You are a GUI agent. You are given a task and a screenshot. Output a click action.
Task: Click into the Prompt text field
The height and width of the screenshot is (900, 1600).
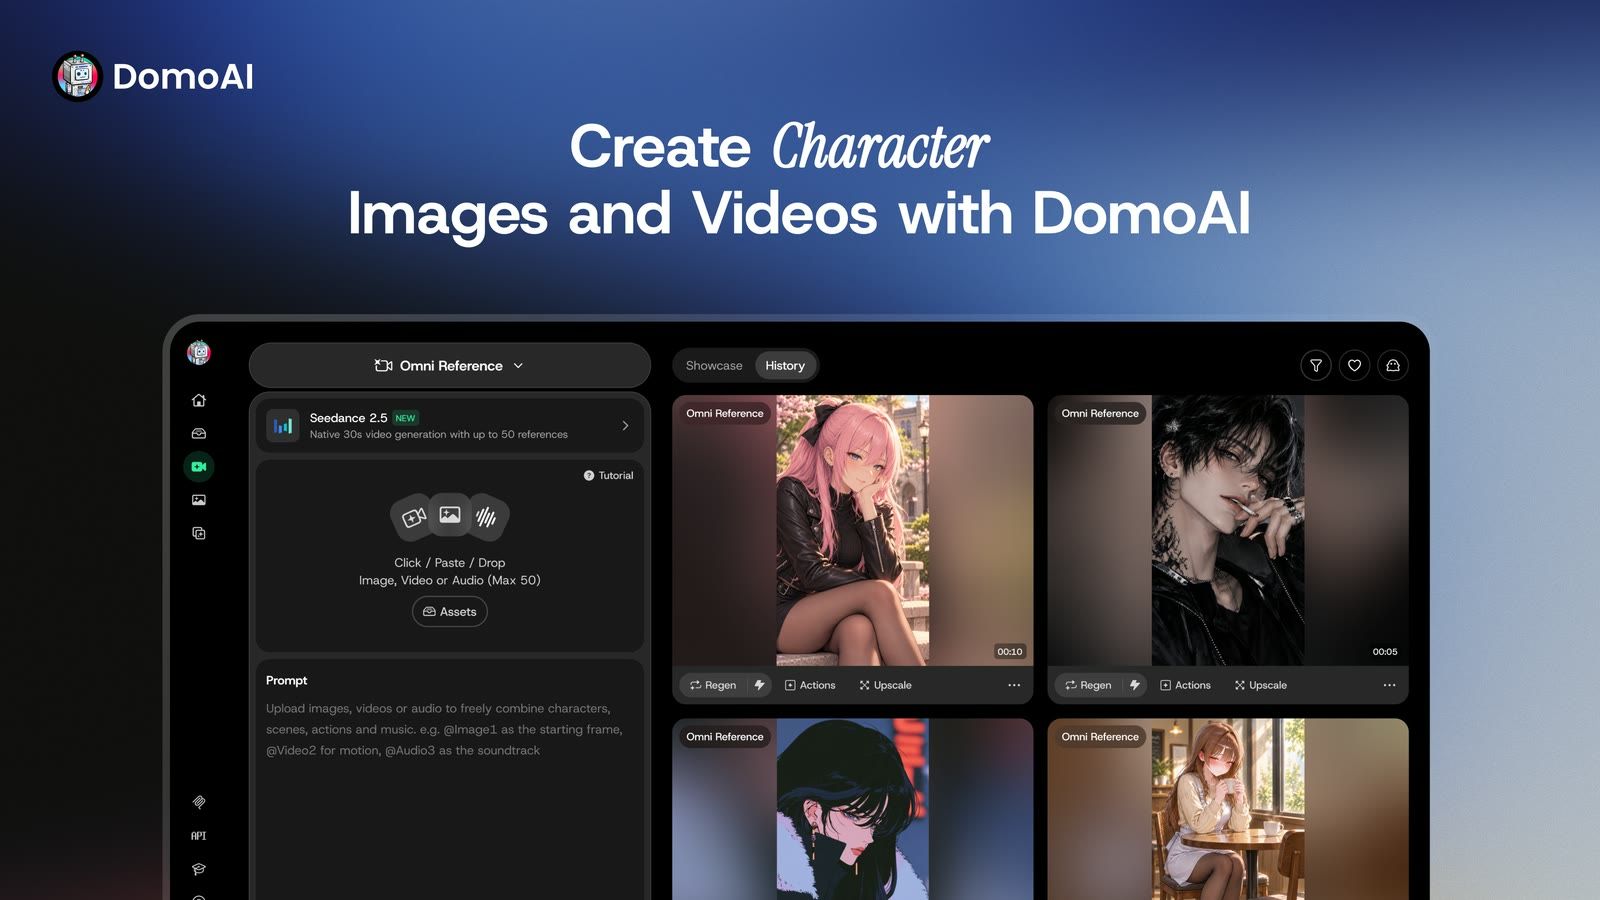click(x=450, y=790)
